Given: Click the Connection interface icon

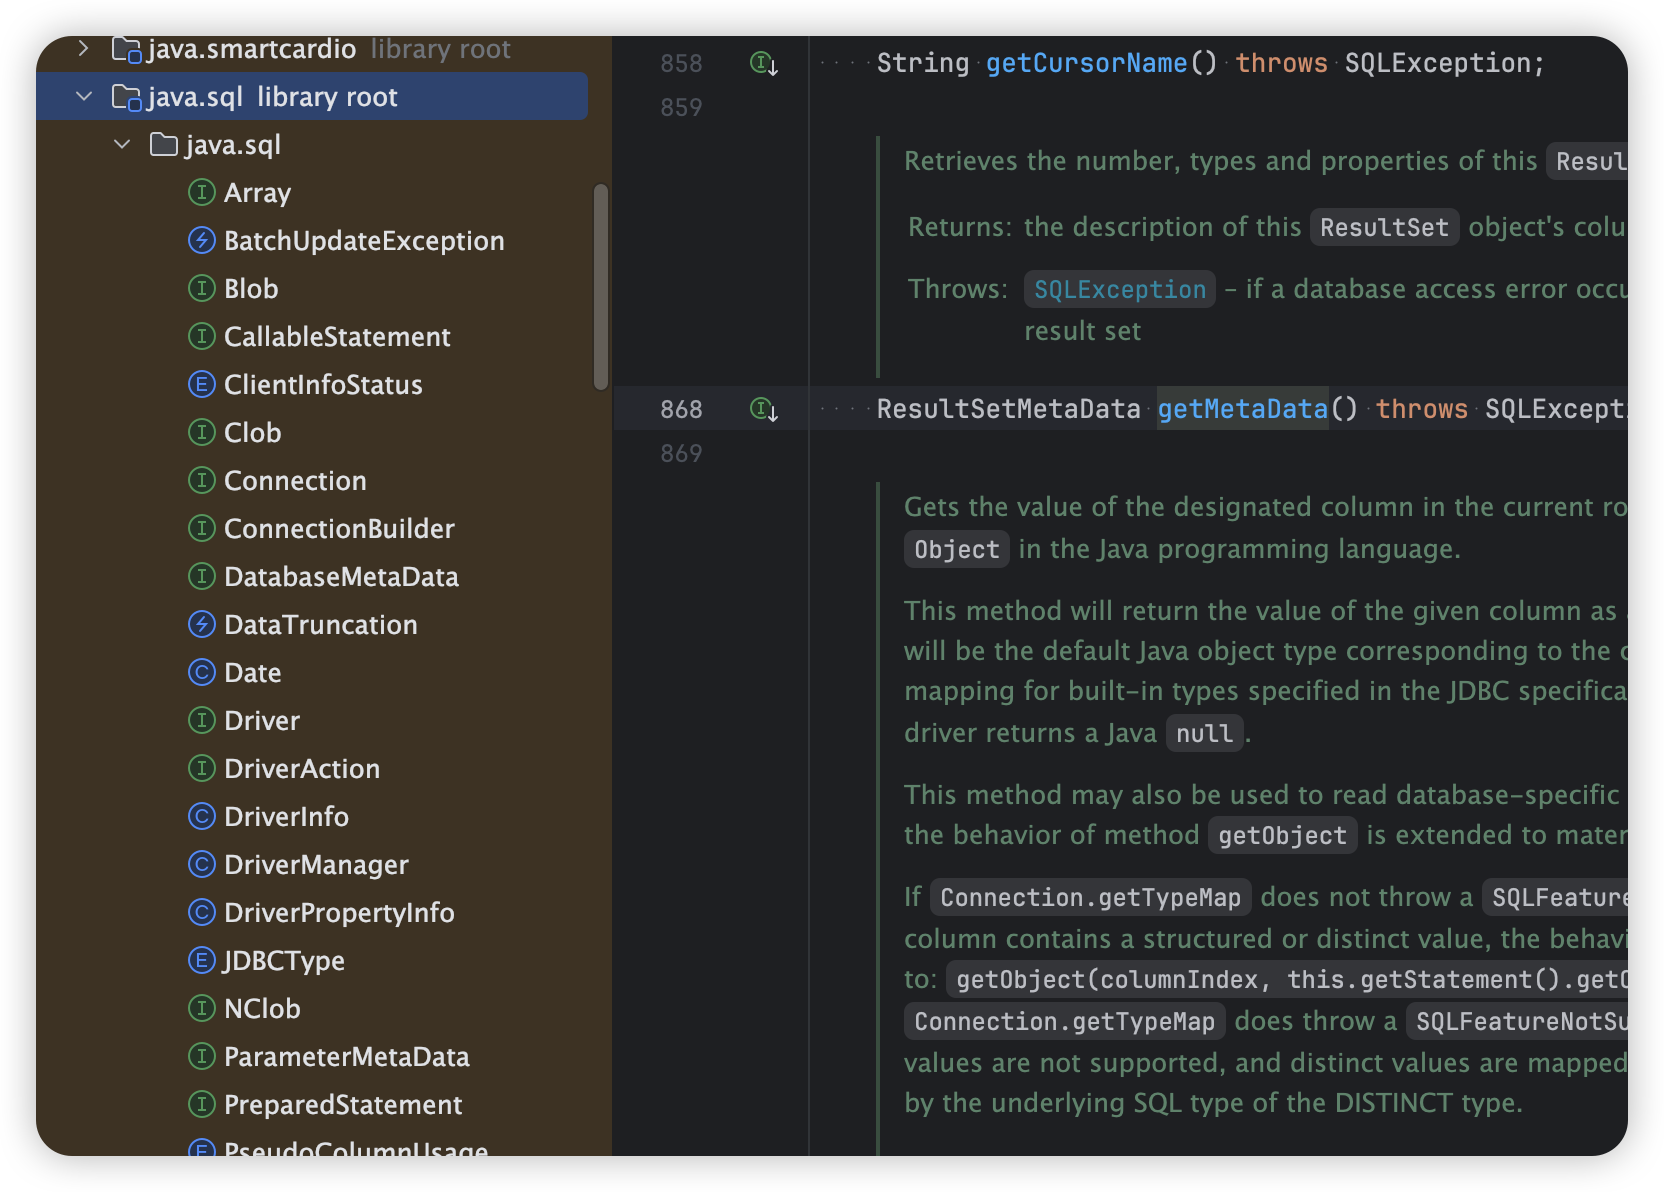Looking at the screenshot, I should click(x=202, y=480).
